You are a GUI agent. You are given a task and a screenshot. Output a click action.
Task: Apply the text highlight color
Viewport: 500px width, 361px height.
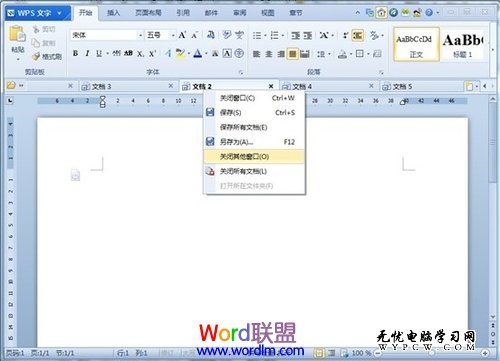point(180,53)
